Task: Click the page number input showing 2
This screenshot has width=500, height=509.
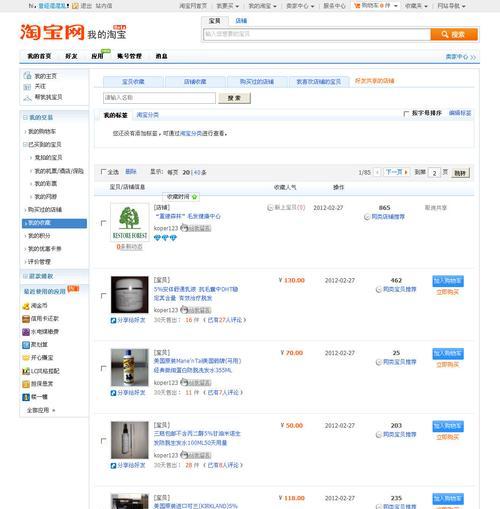Action: point(434,173)
